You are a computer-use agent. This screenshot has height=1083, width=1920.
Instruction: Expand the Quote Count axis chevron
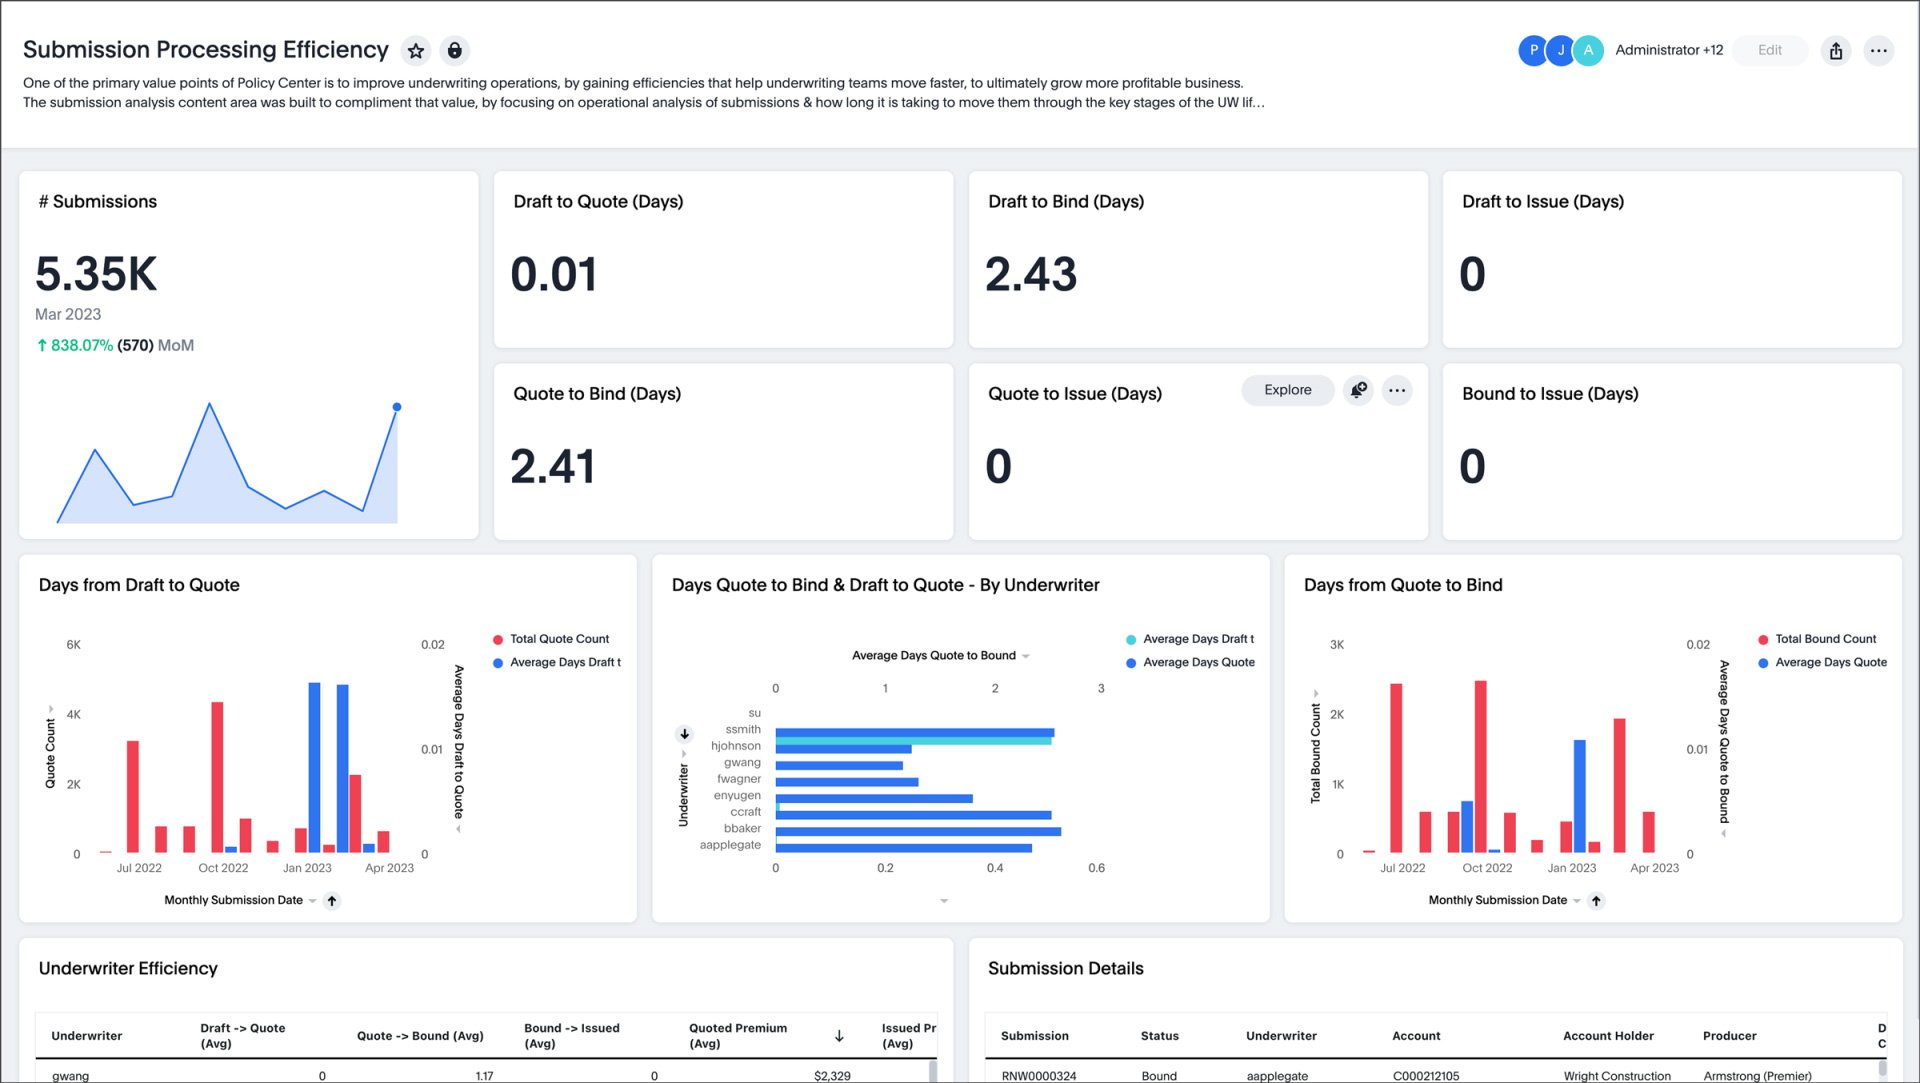pyautogui.click(x=51, y=709)
